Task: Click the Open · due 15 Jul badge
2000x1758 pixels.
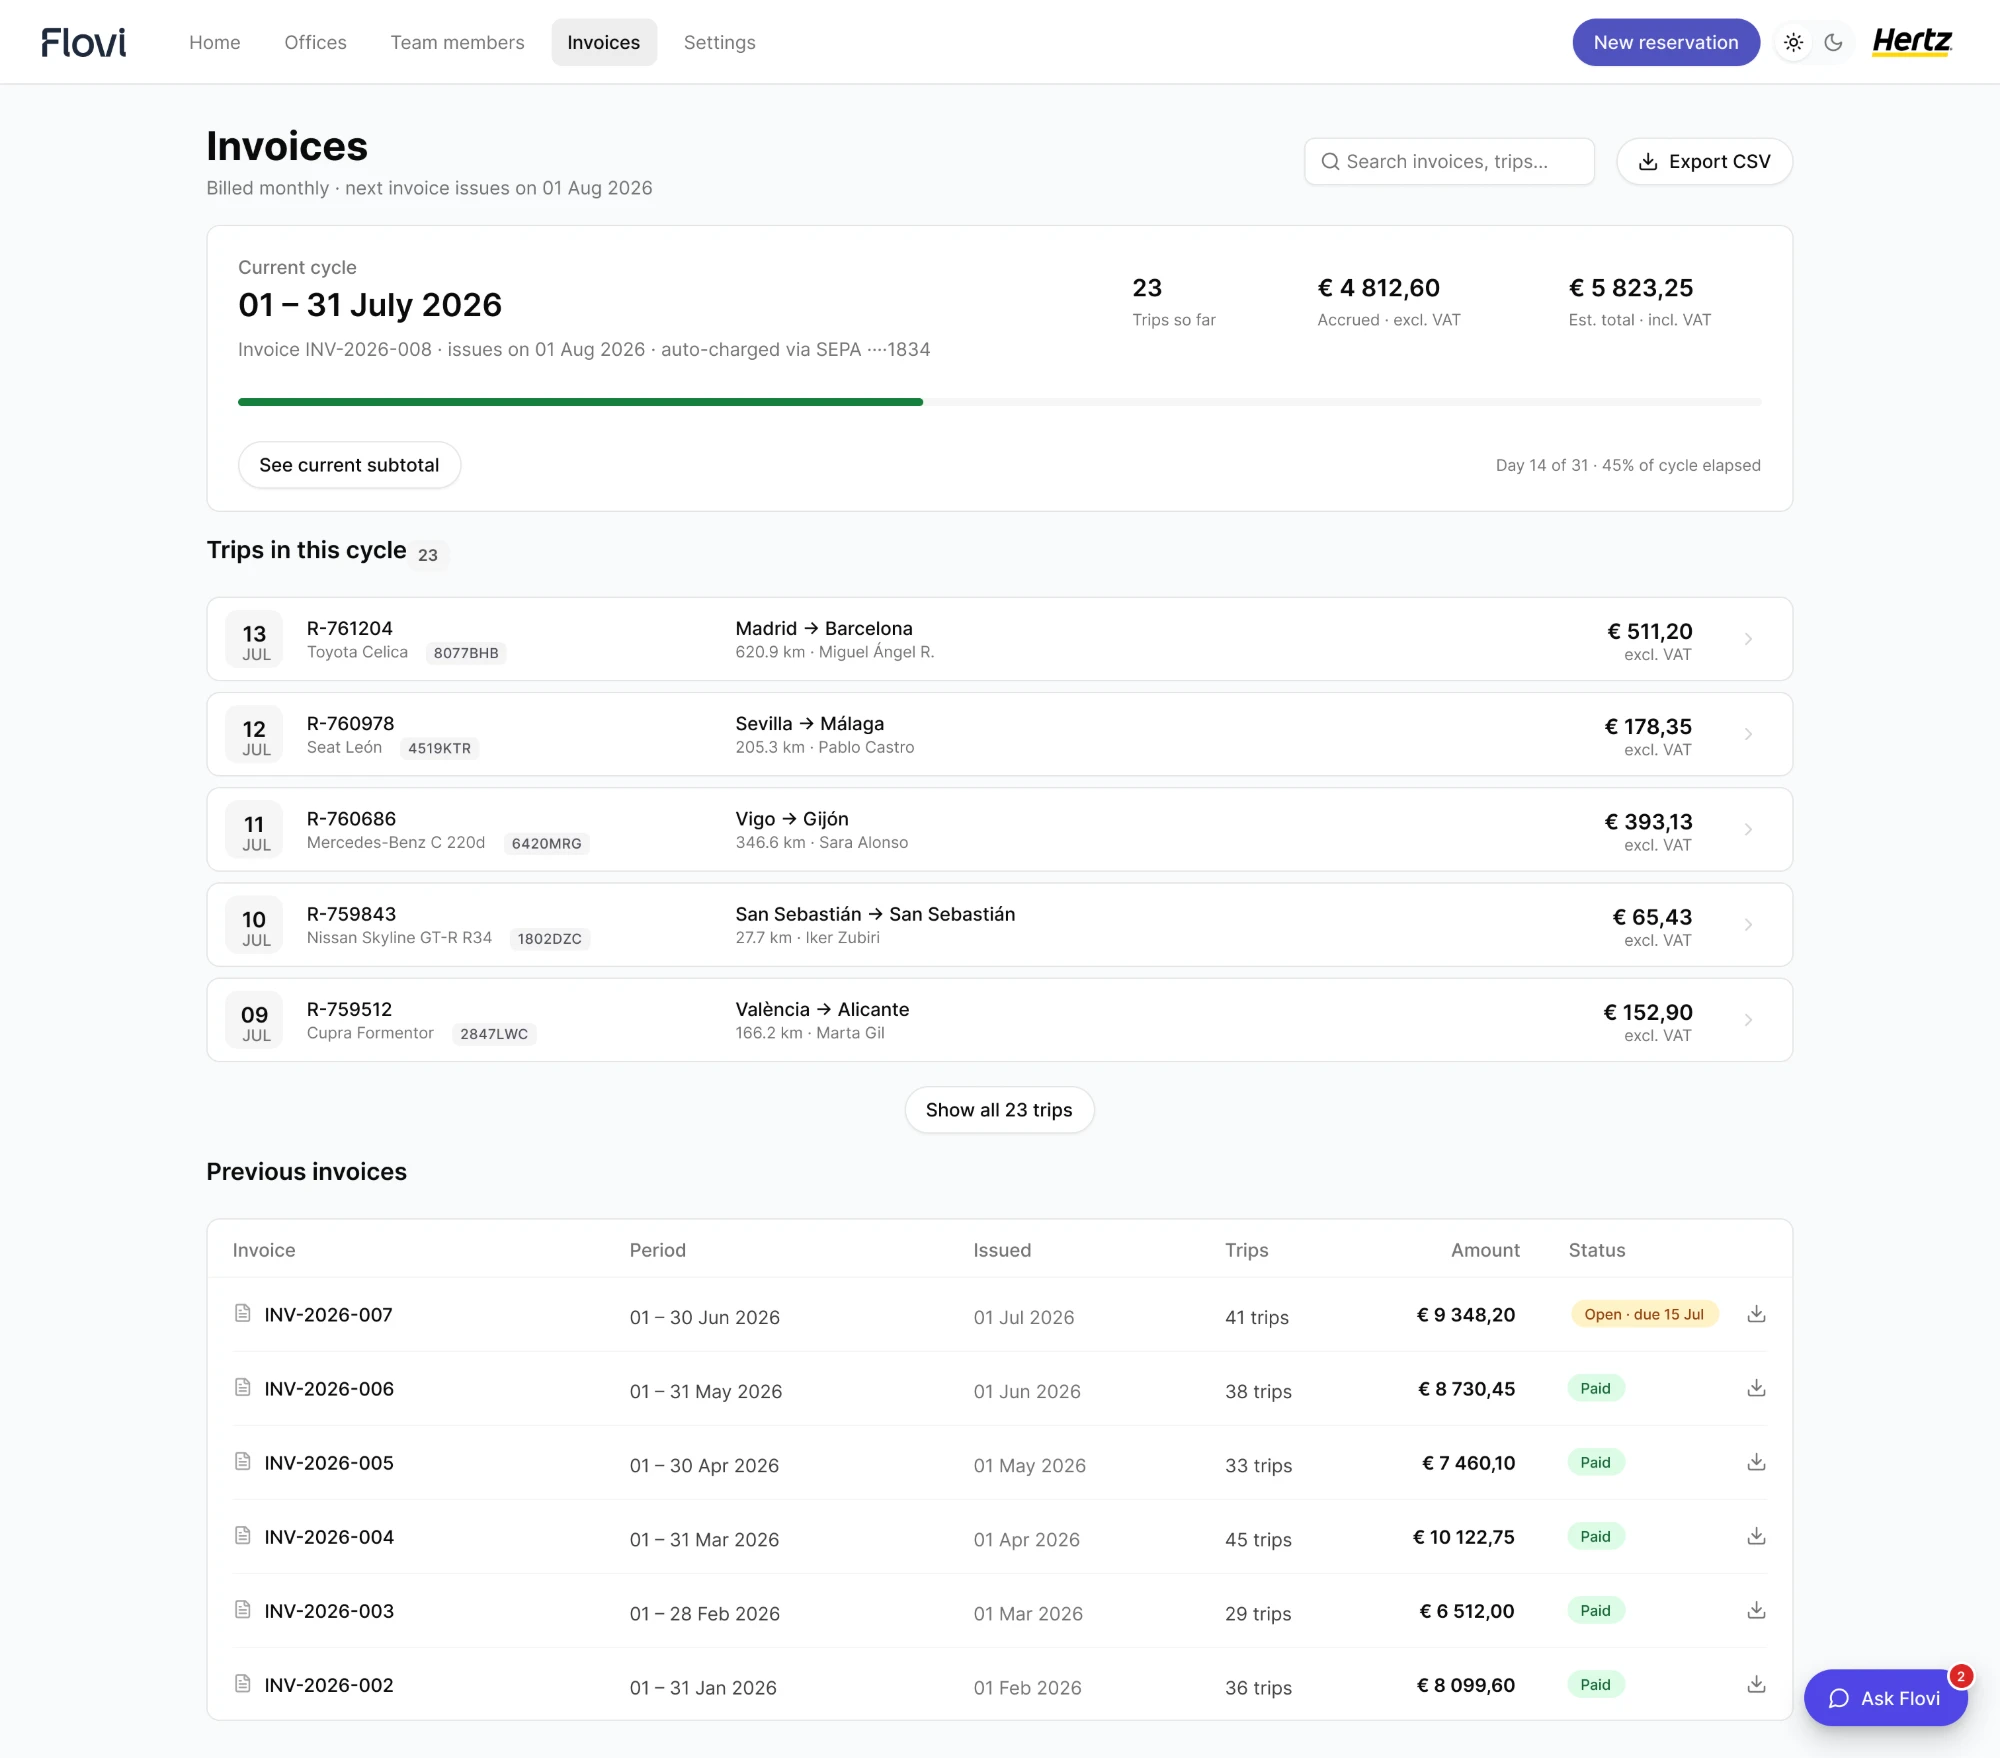Action: coord(1644,1314)
